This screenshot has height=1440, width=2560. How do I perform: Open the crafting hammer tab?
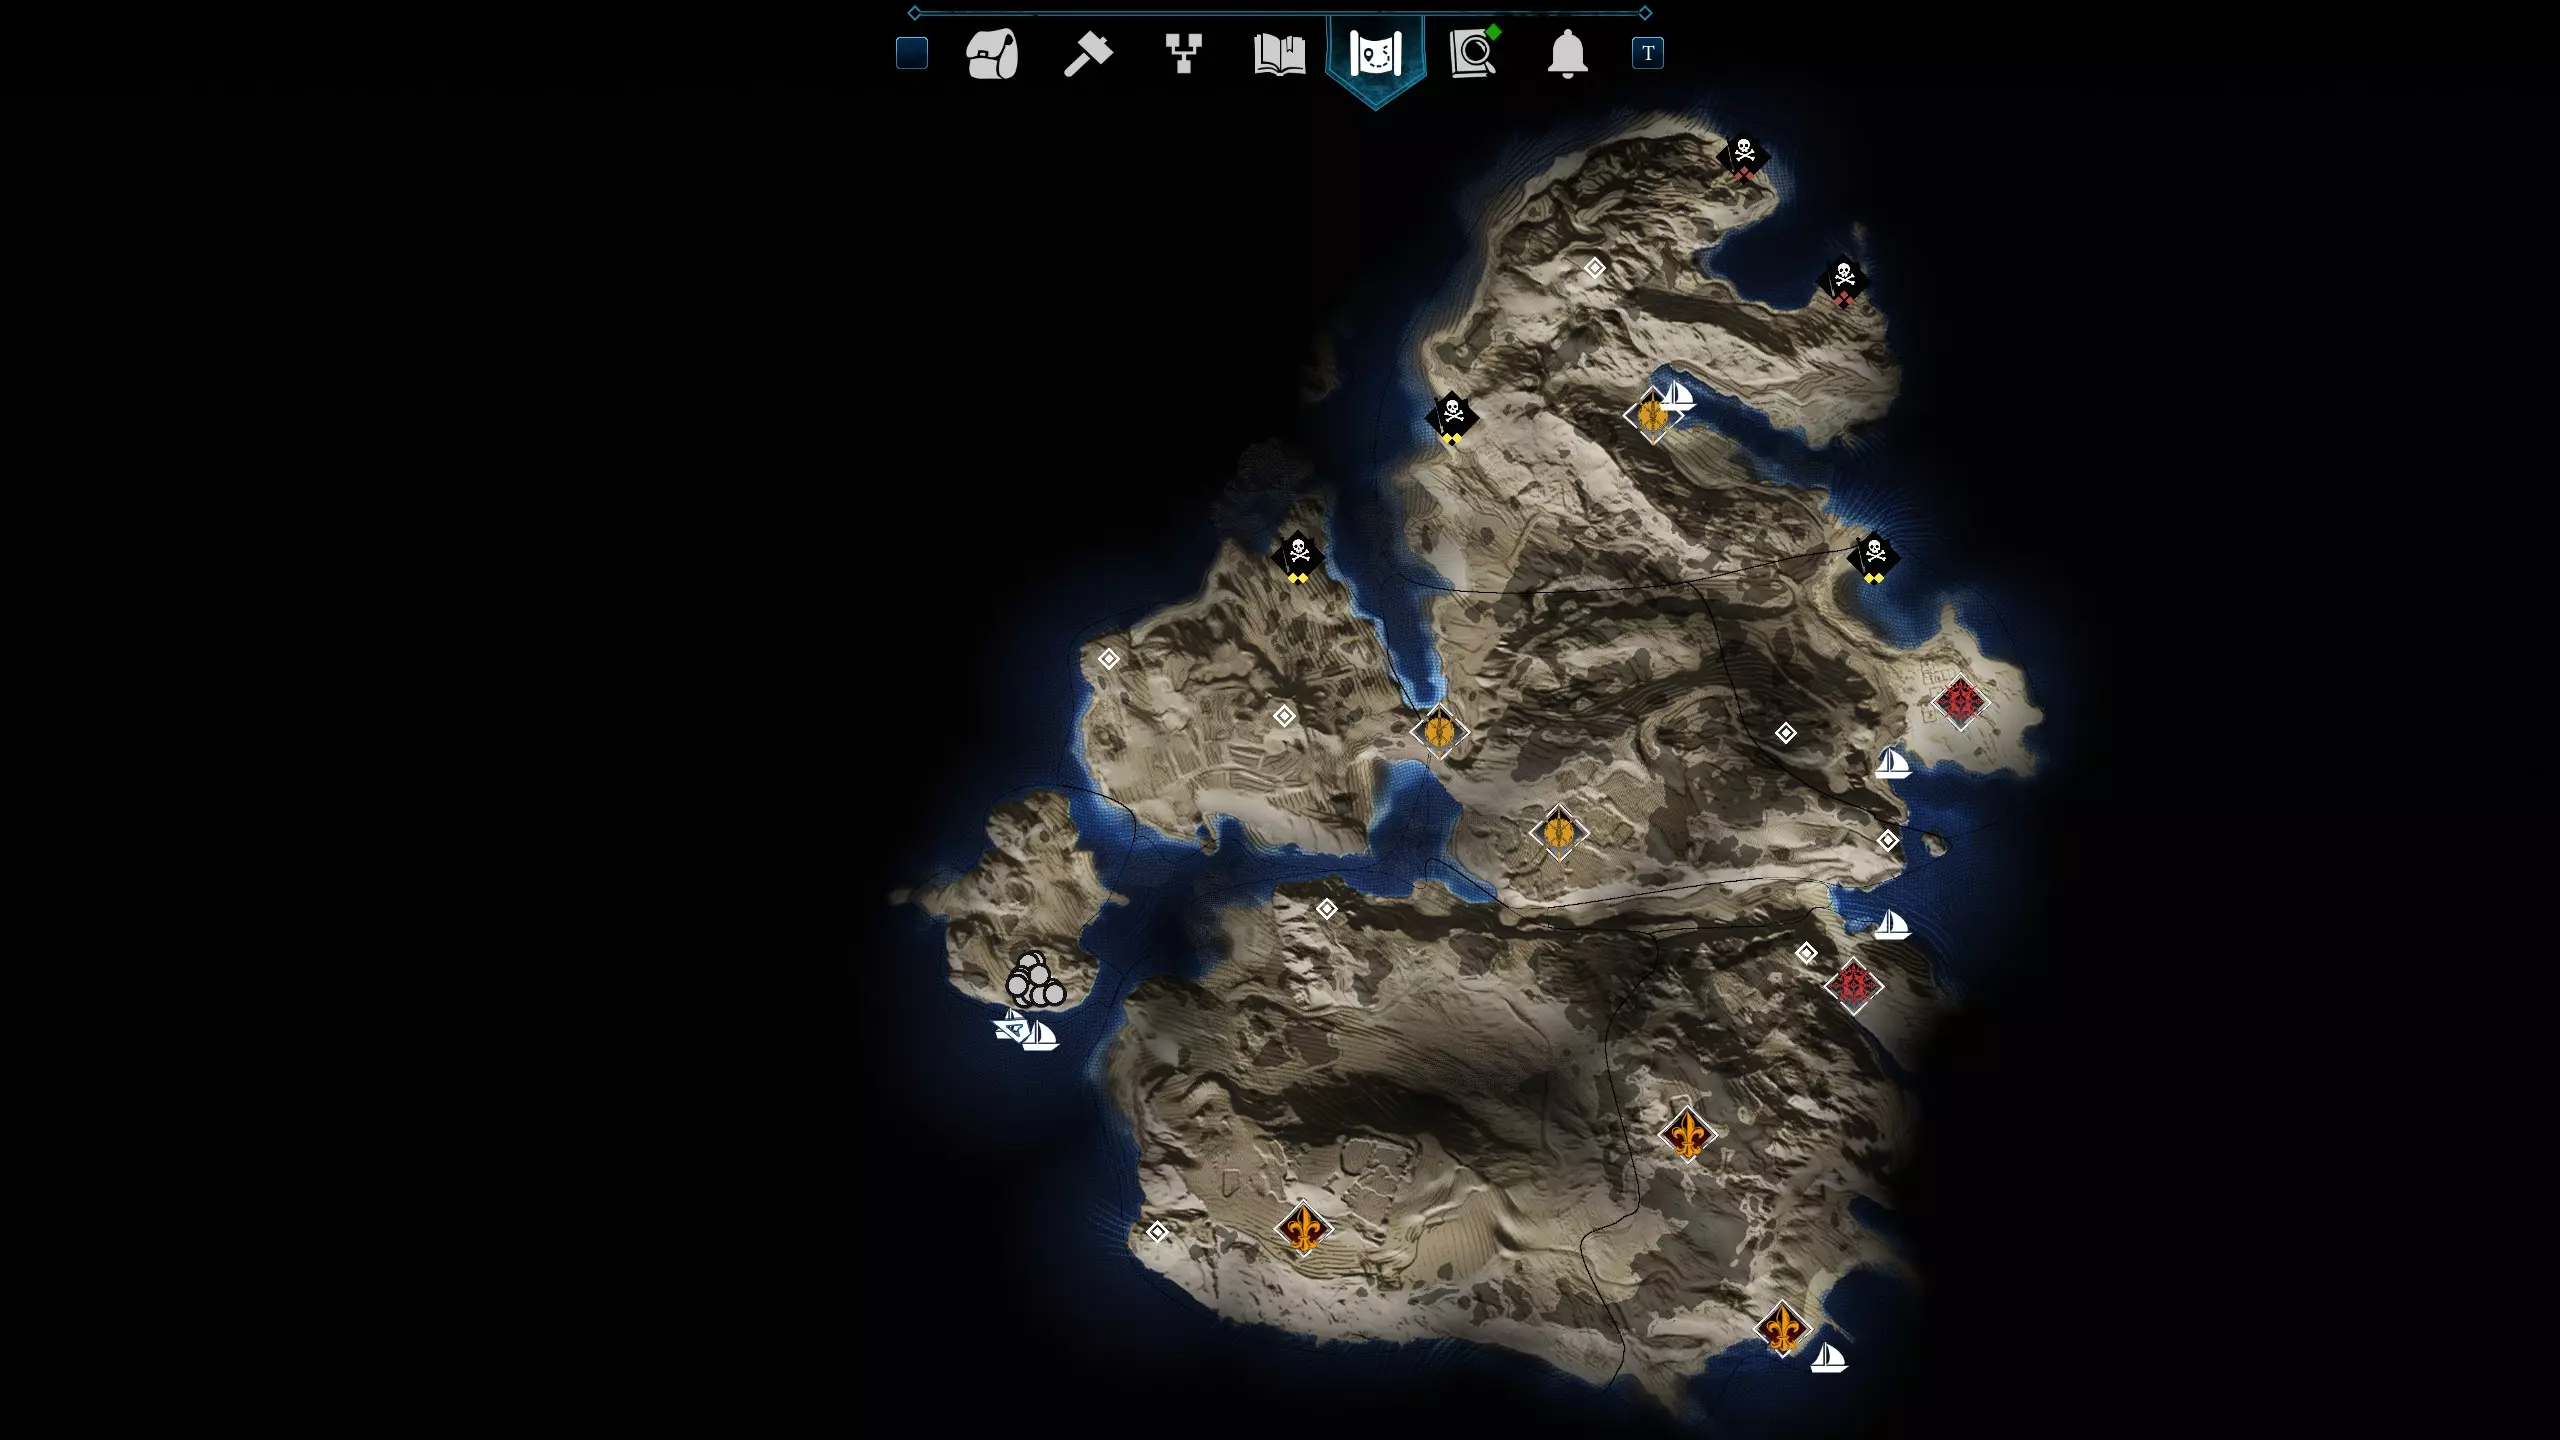coord(1087,54)
